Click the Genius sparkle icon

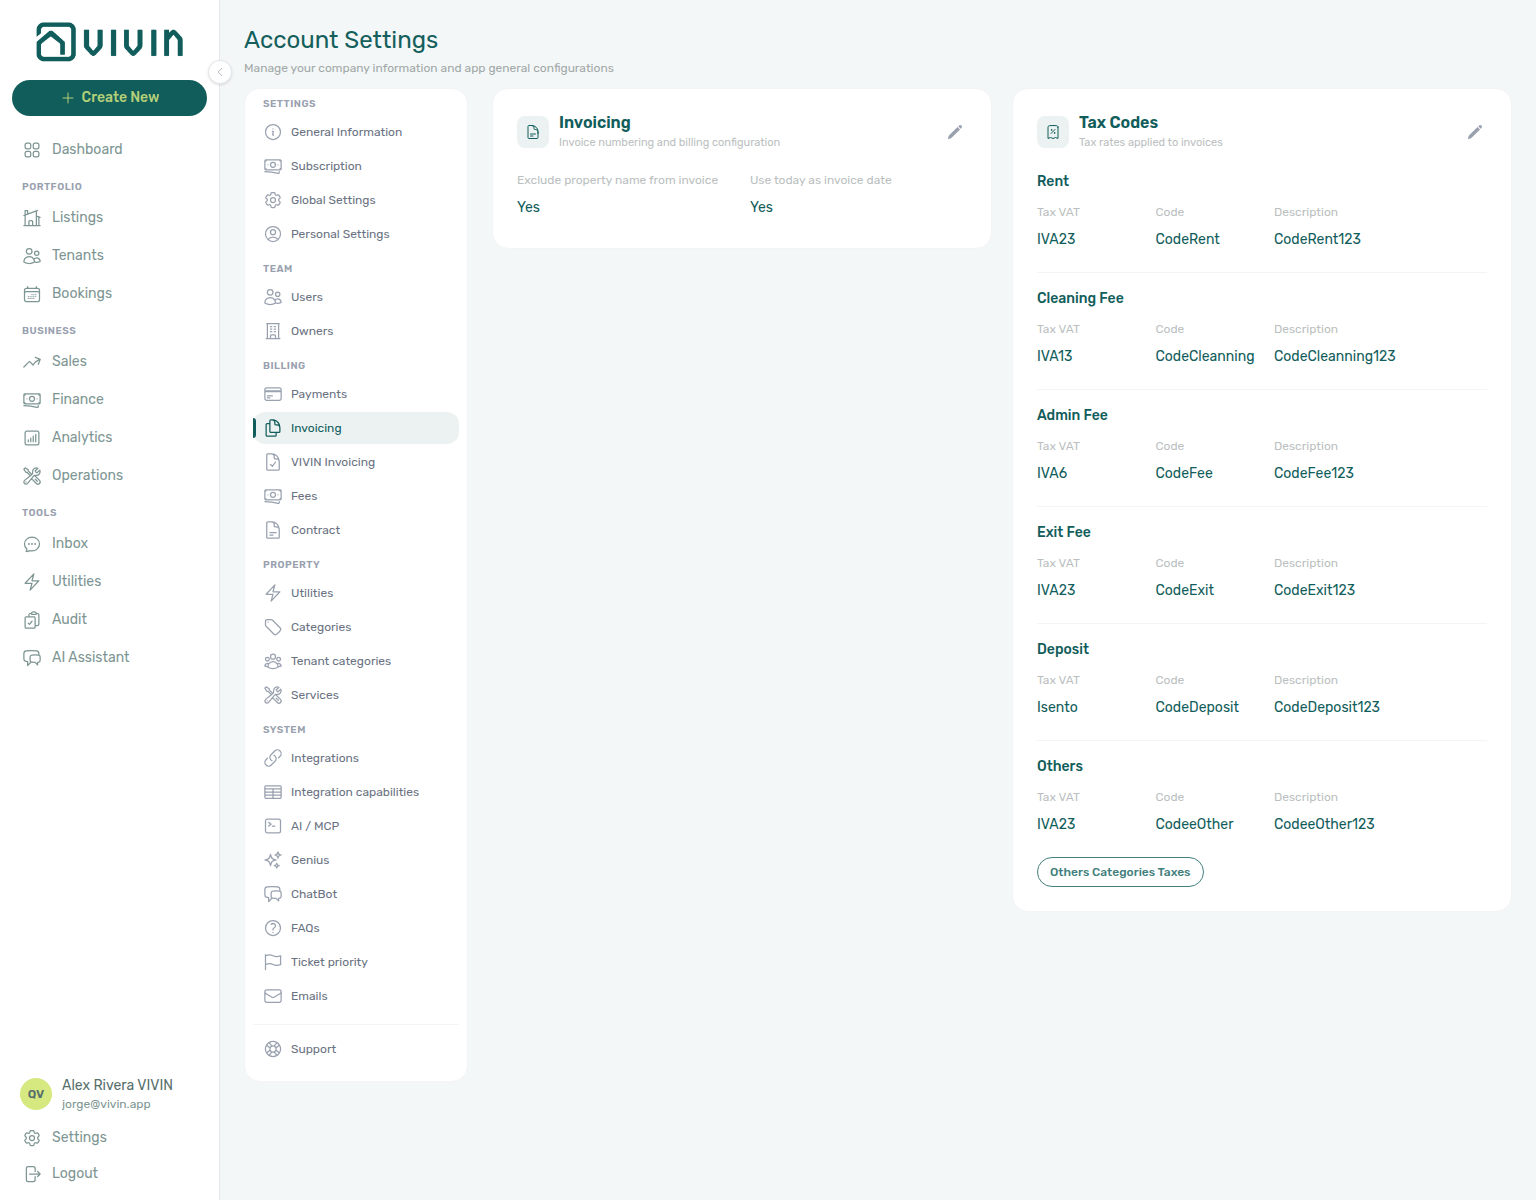pyautogui.click(x=273, y=860)
